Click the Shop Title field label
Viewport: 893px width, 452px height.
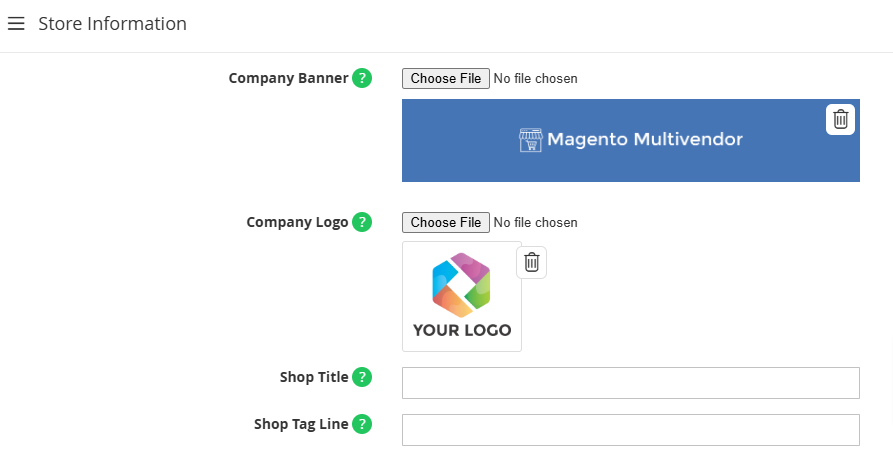tap(314, 377)
